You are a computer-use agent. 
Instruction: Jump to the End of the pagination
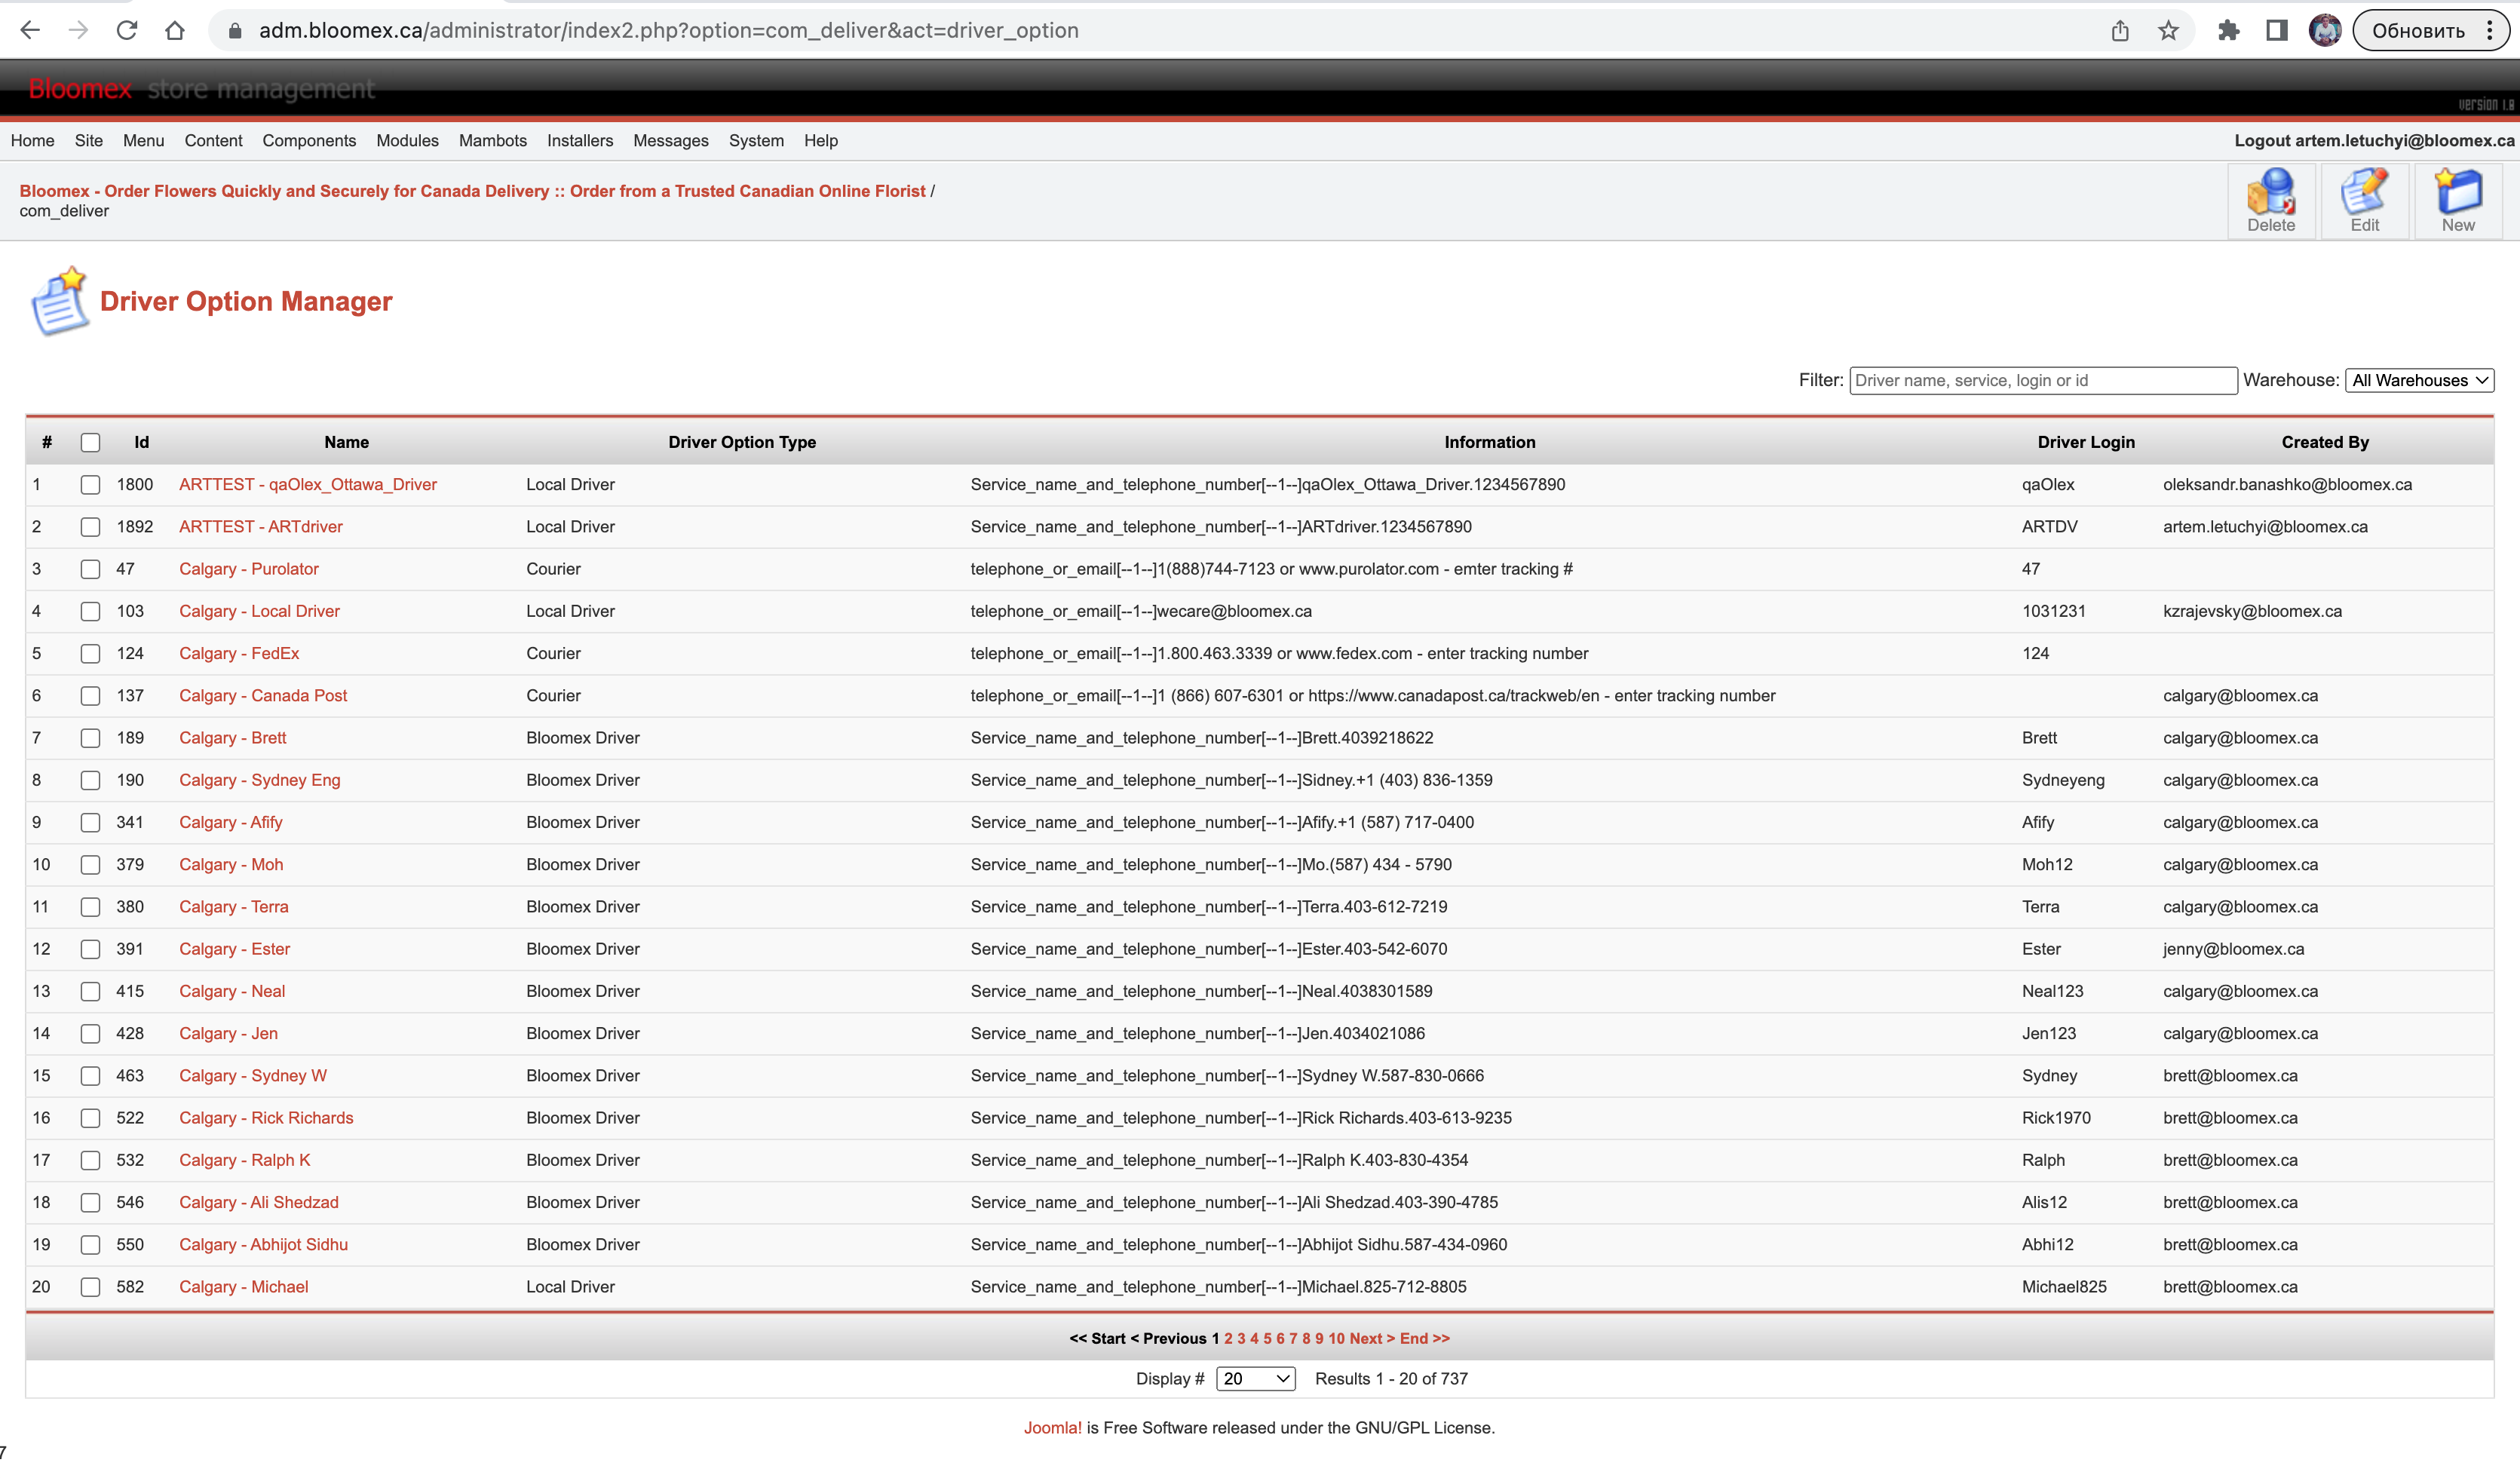(1424, 1338)
